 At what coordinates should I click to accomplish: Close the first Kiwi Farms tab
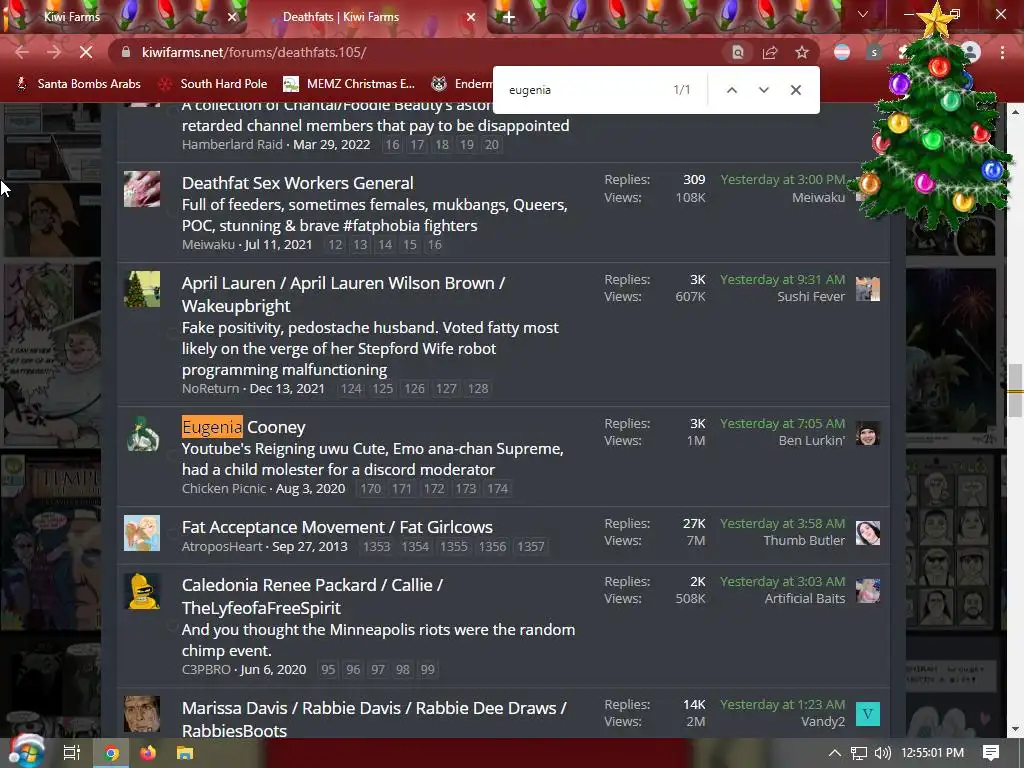point(232,17)
